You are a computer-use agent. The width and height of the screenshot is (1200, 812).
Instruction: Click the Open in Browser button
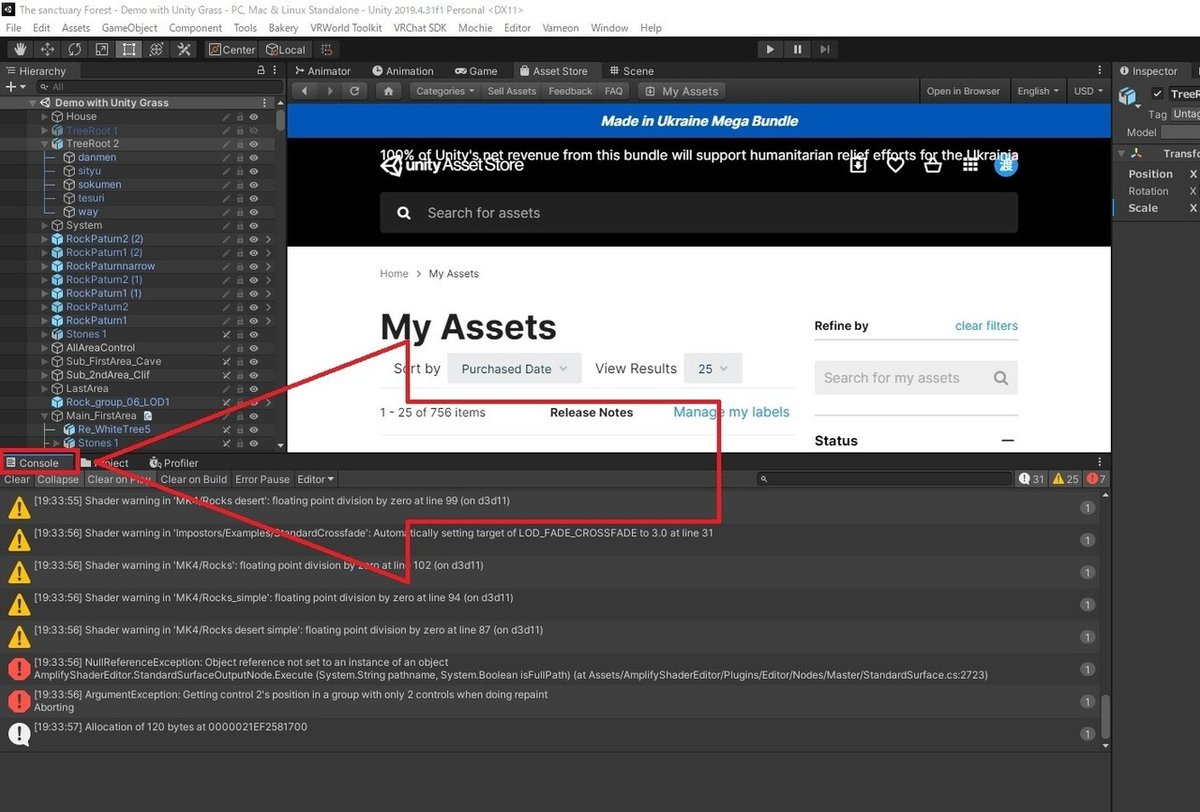click(x=963, y=91)
